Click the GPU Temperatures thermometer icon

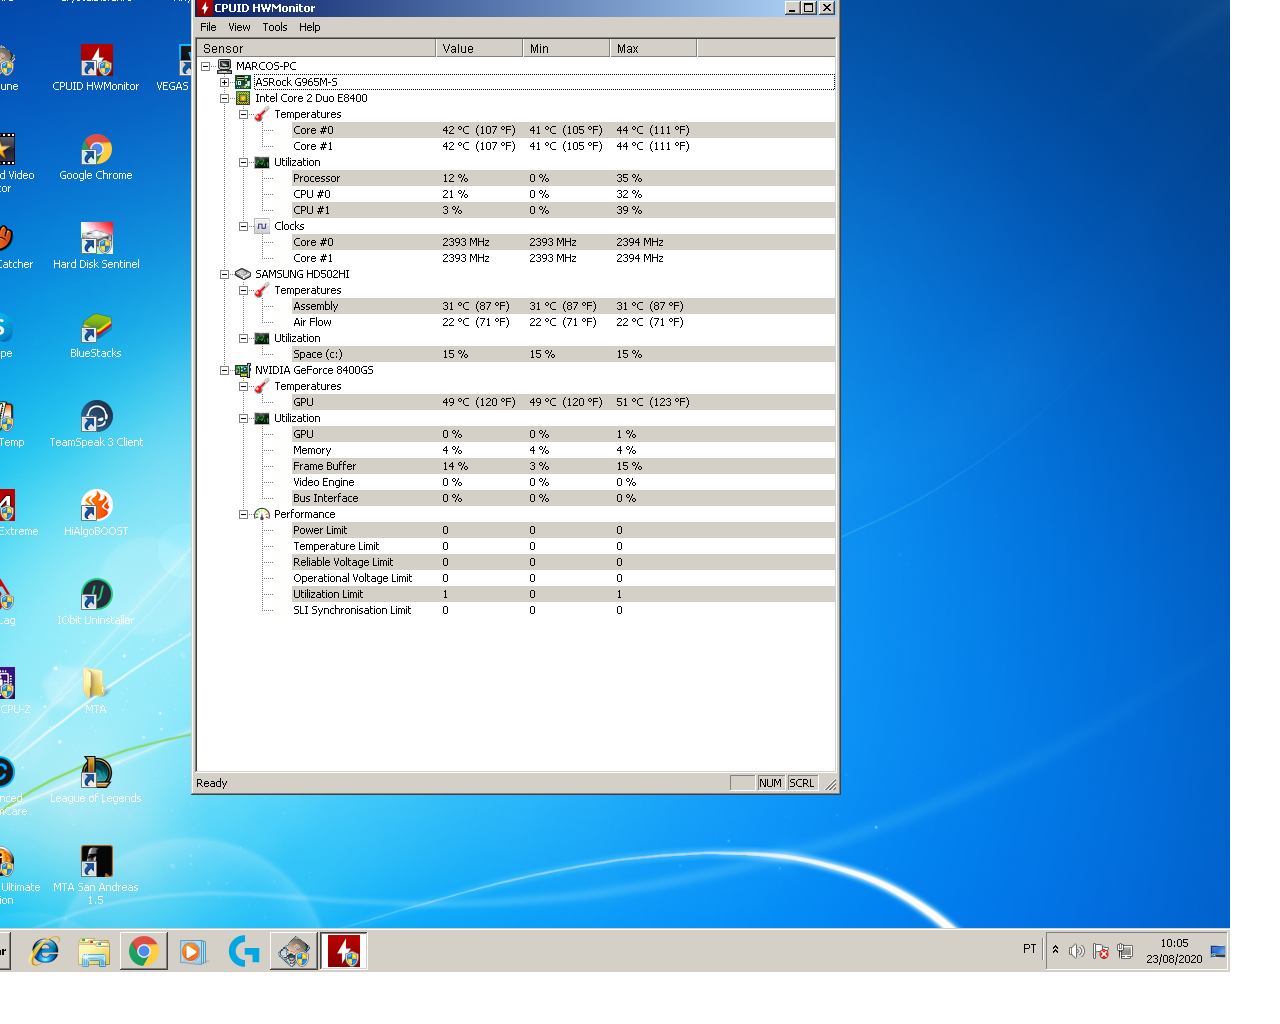[x=262, y=386]
